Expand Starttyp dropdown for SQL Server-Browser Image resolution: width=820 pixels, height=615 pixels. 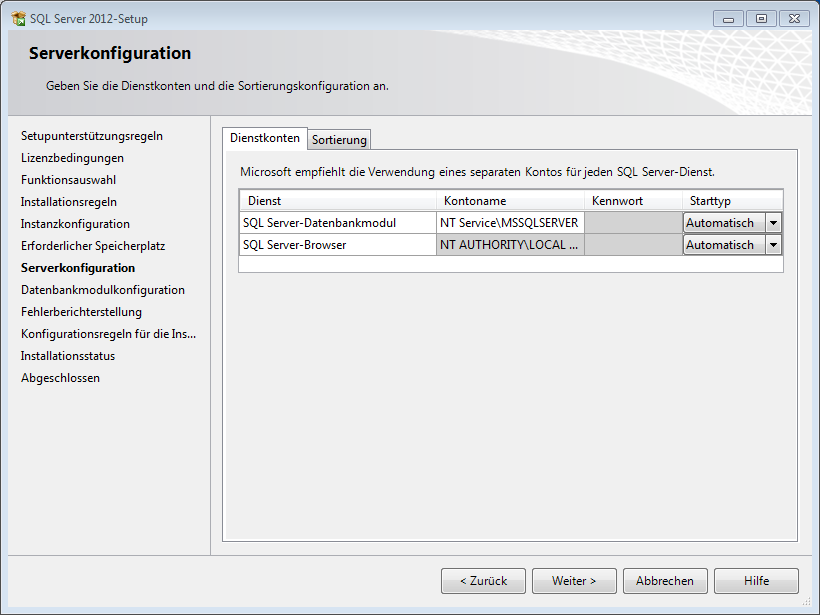tap(773, 245)
